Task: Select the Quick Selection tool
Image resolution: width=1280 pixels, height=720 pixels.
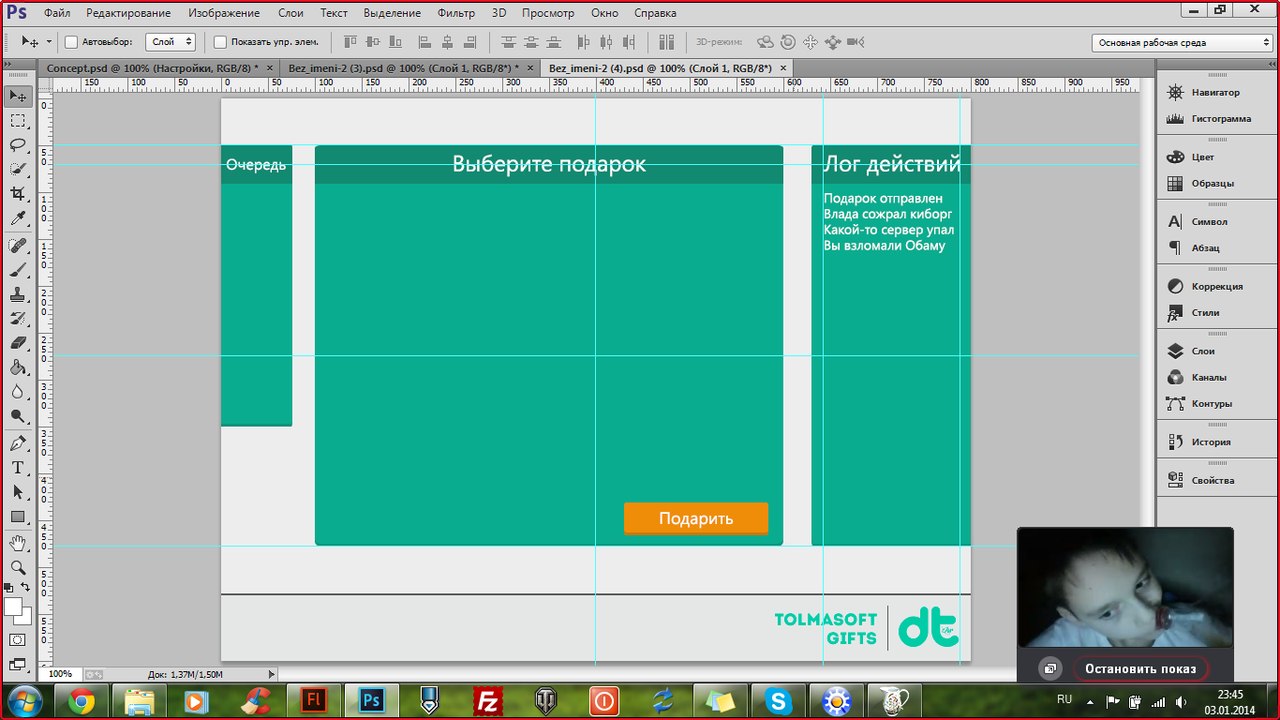Action: pyautogui.click(x=18, y=170)
